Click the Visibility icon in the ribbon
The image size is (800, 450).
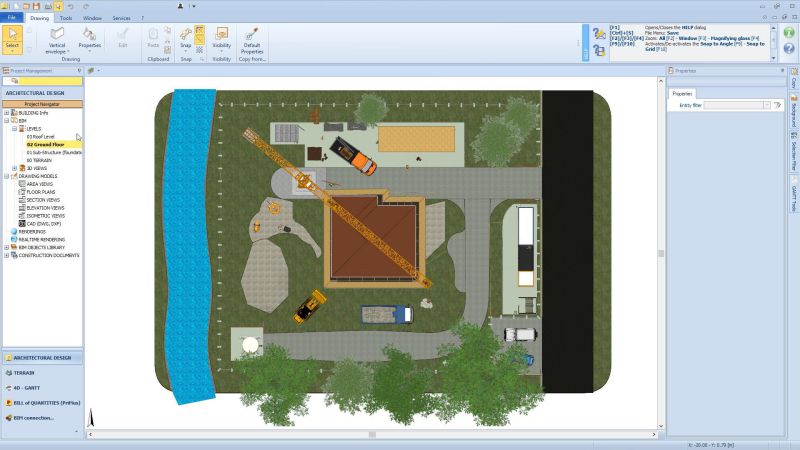point(221,38)
